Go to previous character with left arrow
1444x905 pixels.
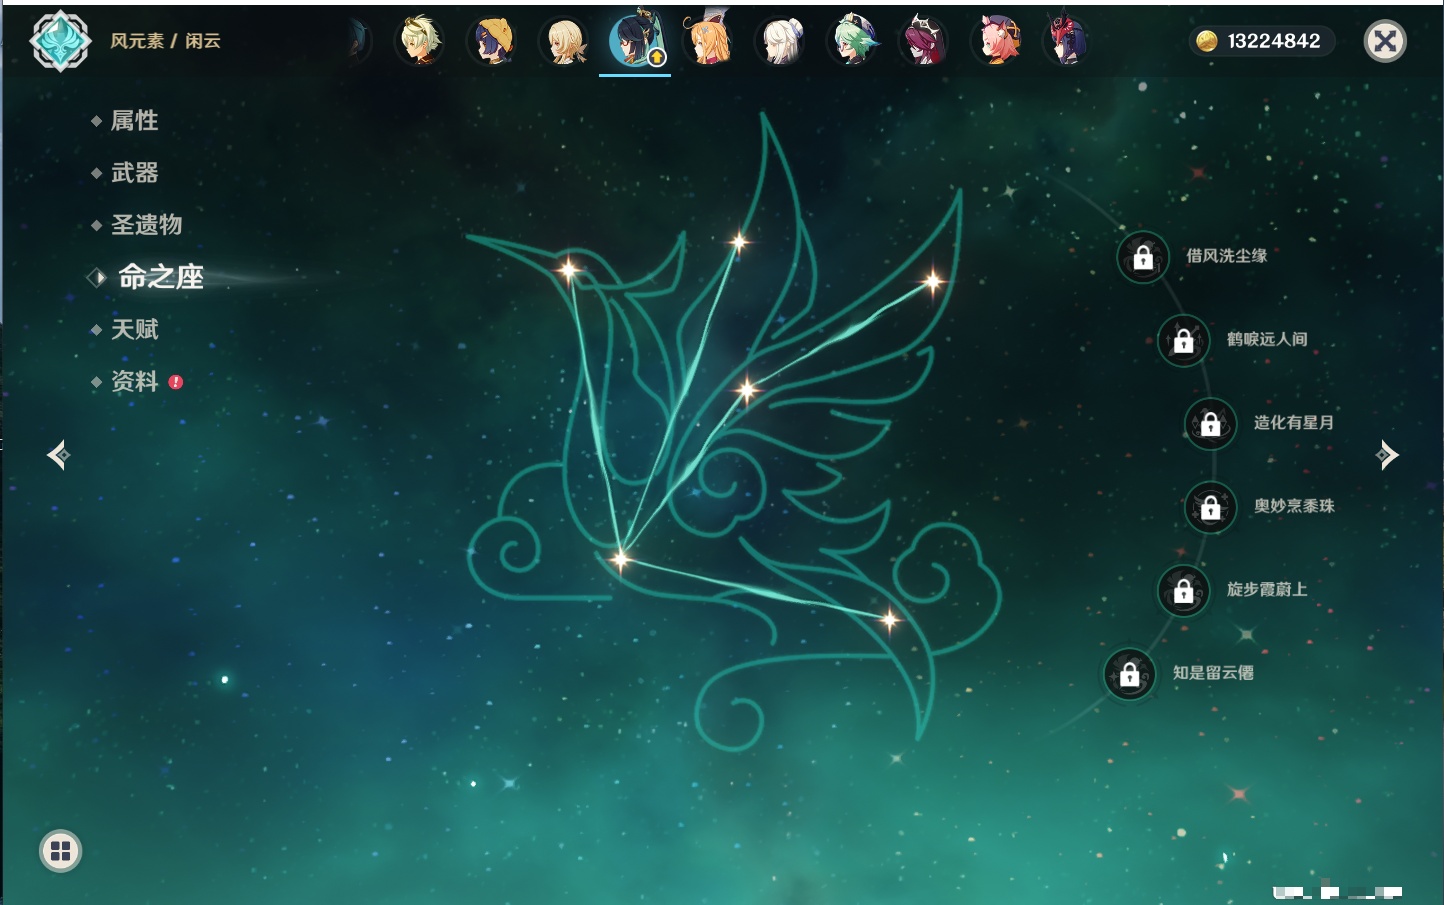[58, 455]
